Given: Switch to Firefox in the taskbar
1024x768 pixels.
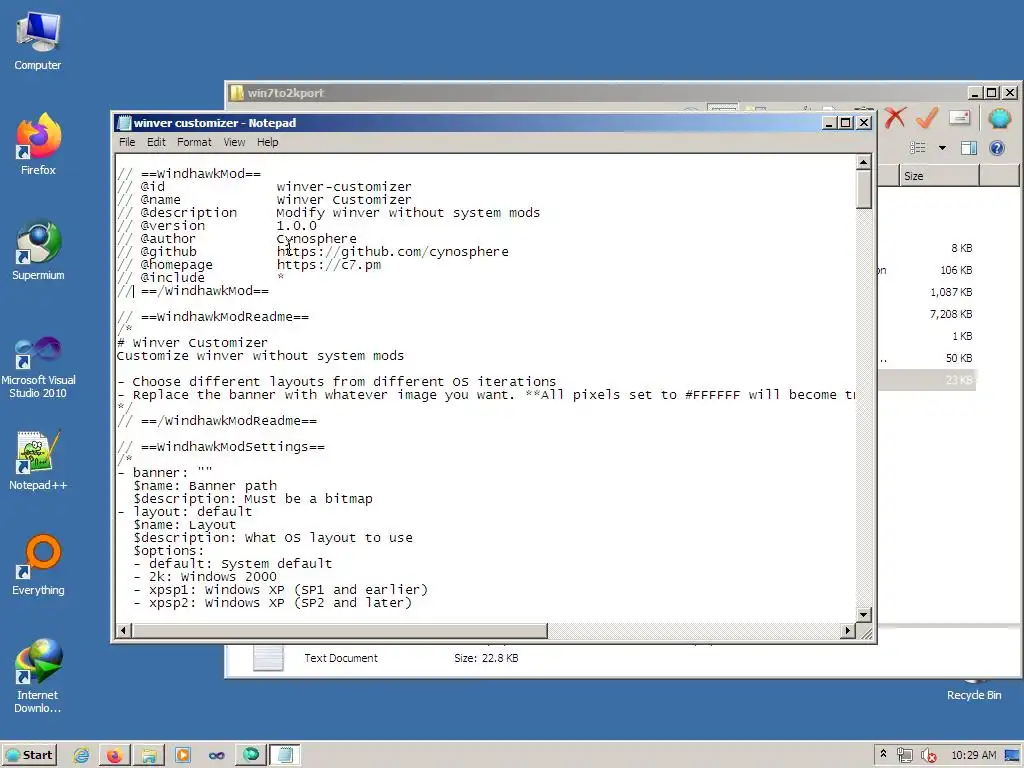Looking at the screenshot, I should click(114, 755).
